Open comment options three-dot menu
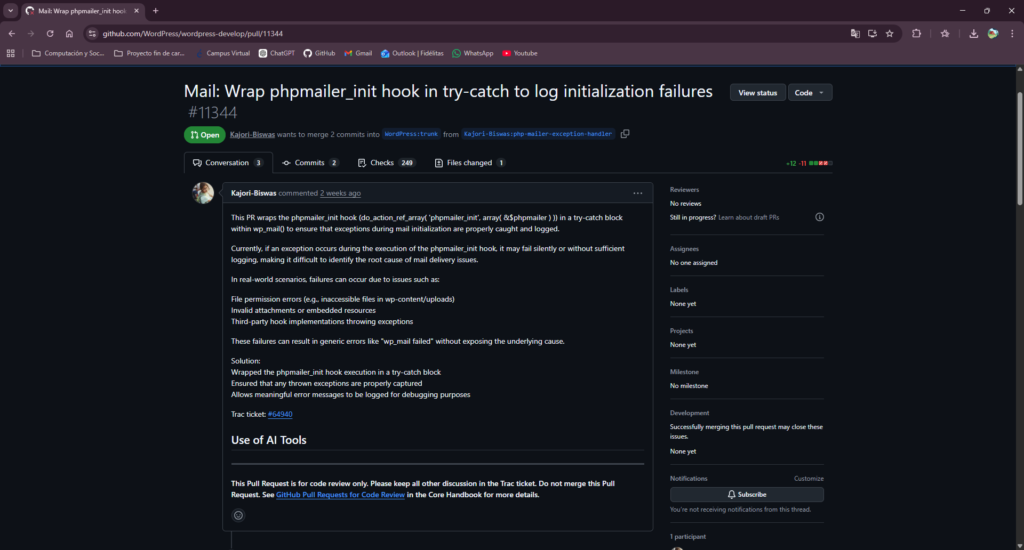Screen dimensions: 1024x550 pyautogui.click(x=637, y=193)
